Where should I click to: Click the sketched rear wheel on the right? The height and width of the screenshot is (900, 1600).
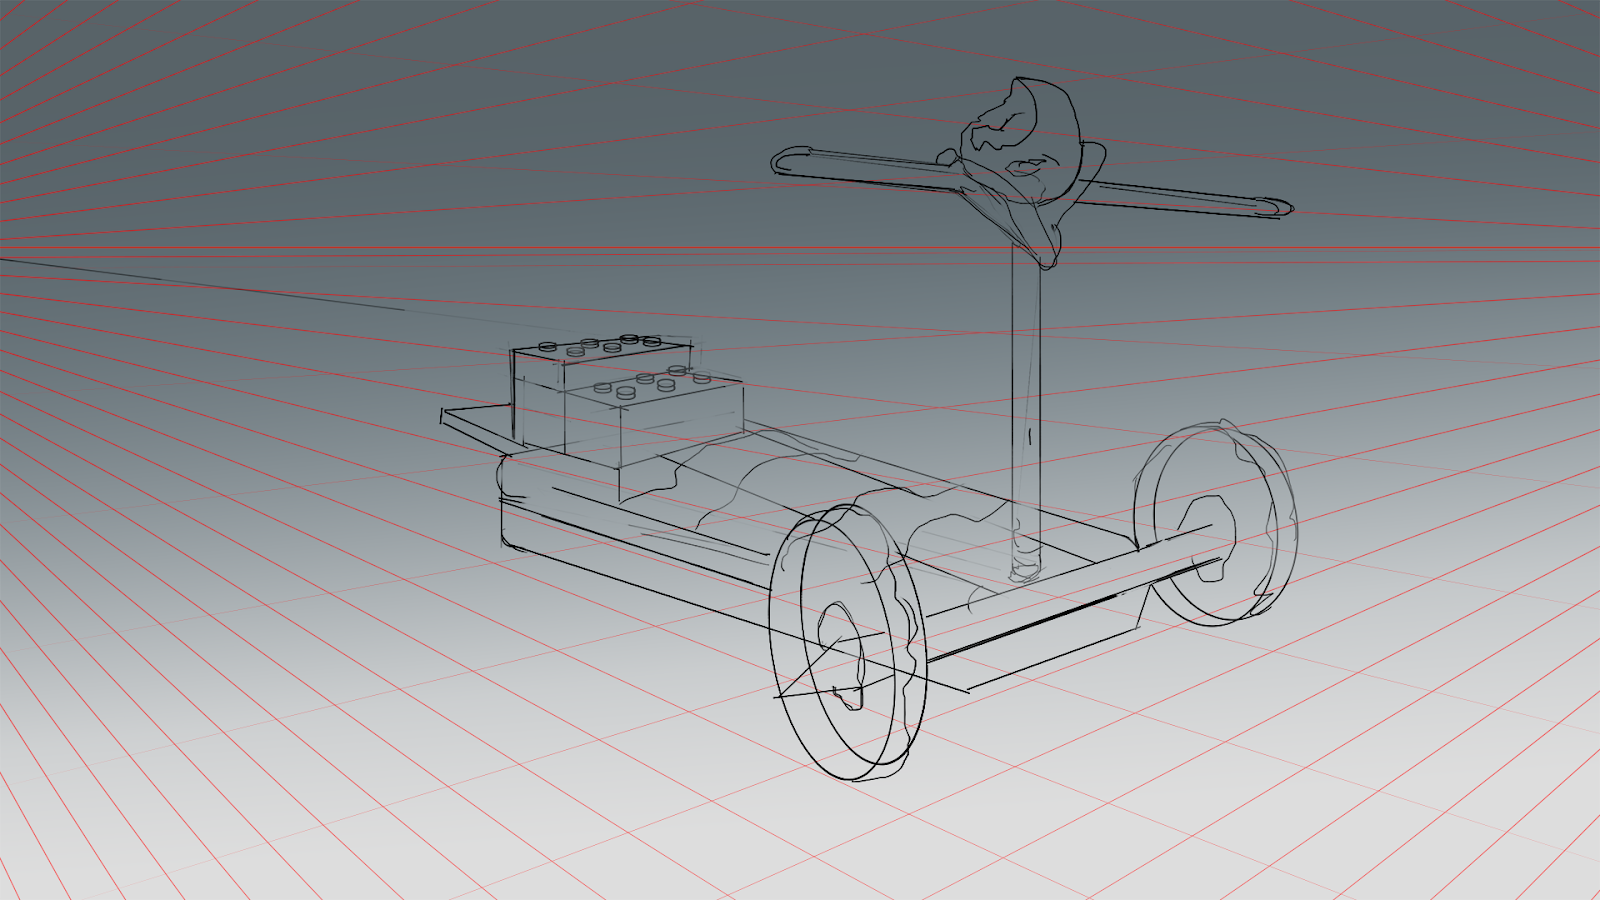1215,524
